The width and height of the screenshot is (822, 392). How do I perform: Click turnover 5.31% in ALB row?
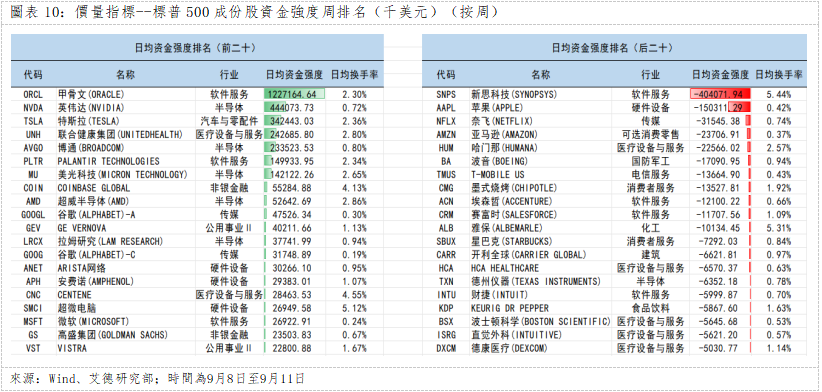pyautogui.click(x=779, y=228)
